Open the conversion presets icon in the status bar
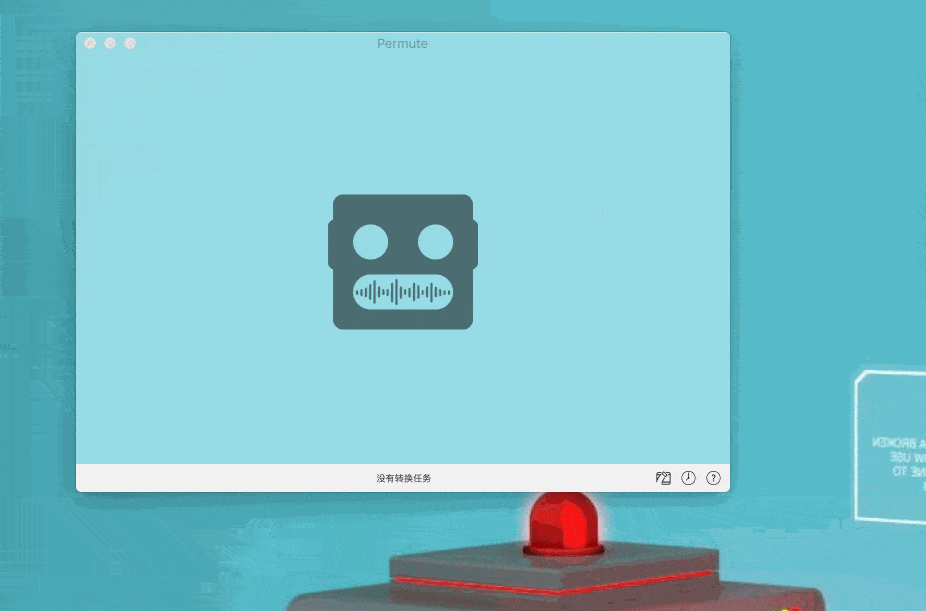This screenshot has width=926, height=611. 663,478
